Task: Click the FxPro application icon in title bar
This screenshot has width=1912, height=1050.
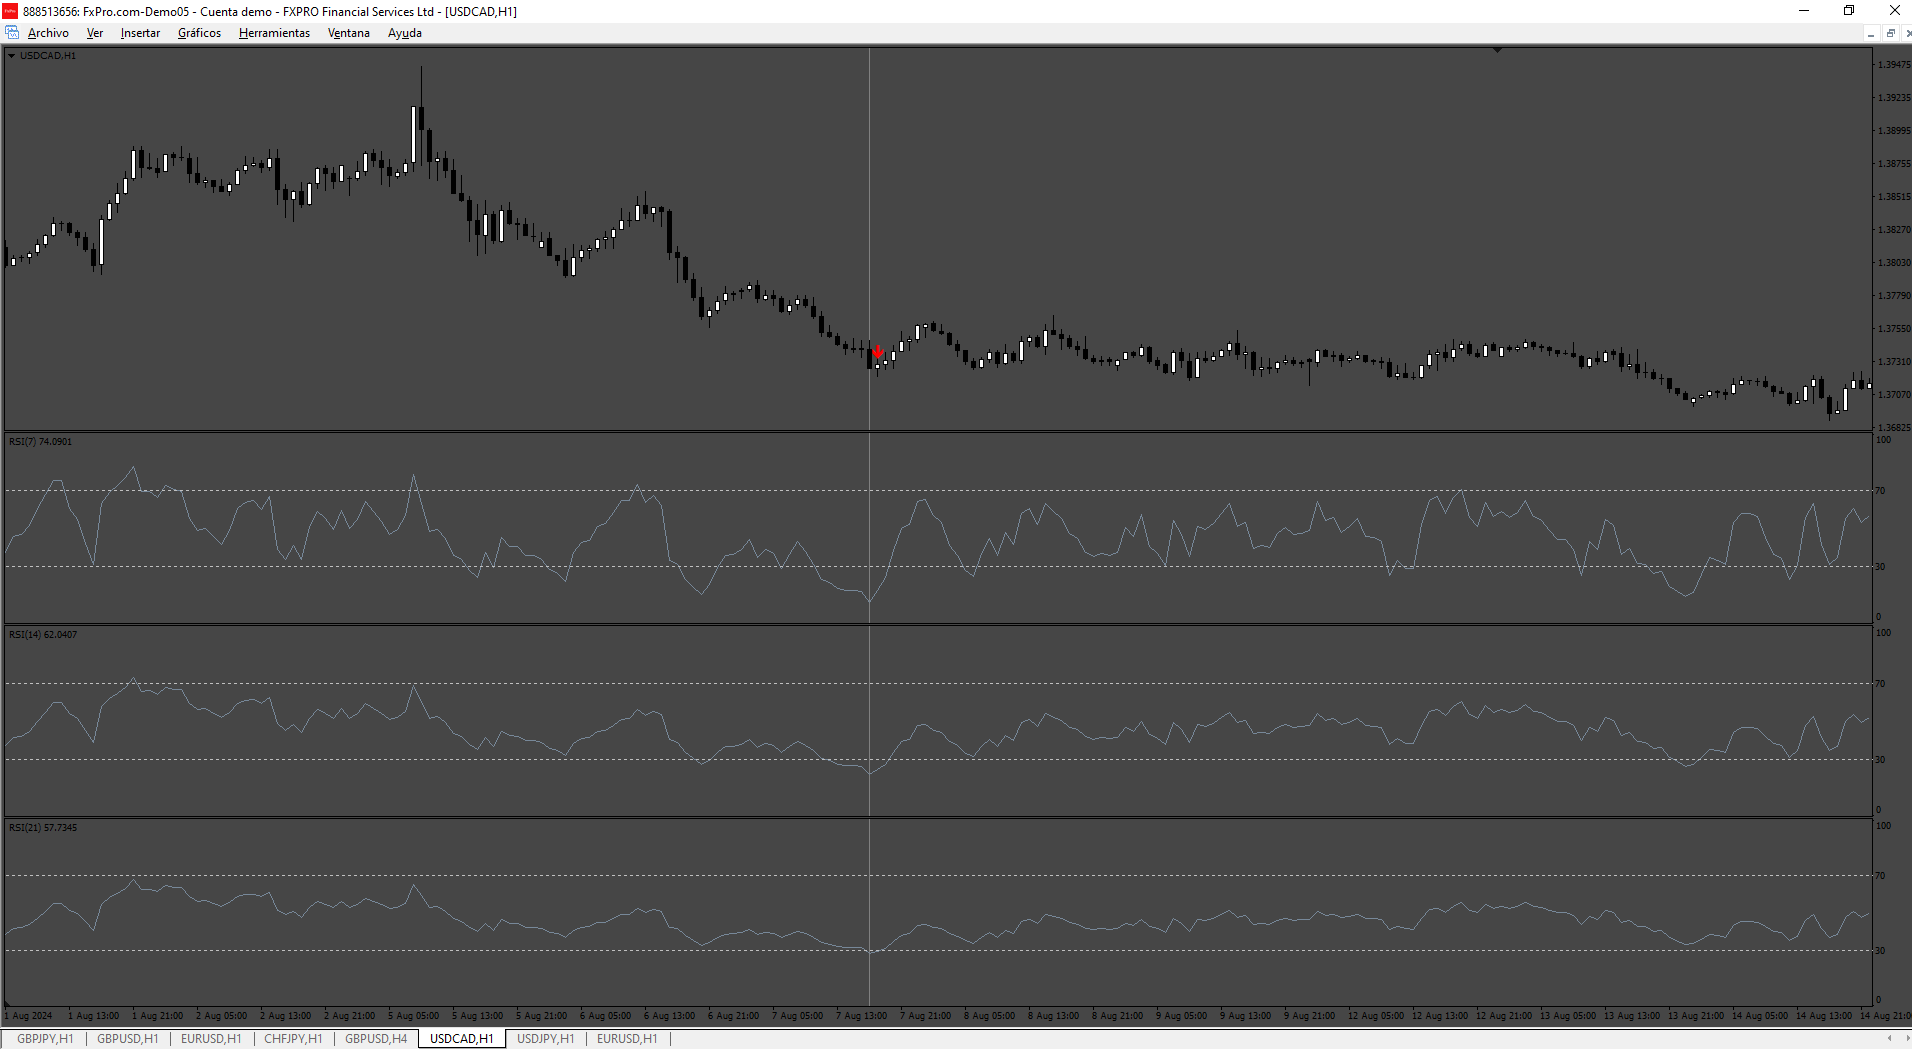Action: [10, 11]
